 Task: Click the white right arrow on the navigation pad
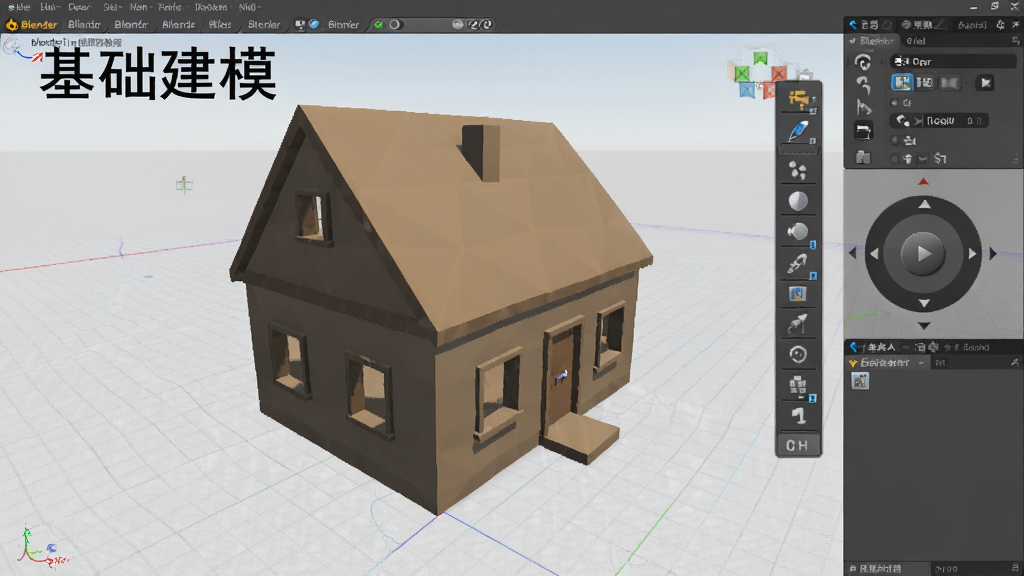coord(972,253)
